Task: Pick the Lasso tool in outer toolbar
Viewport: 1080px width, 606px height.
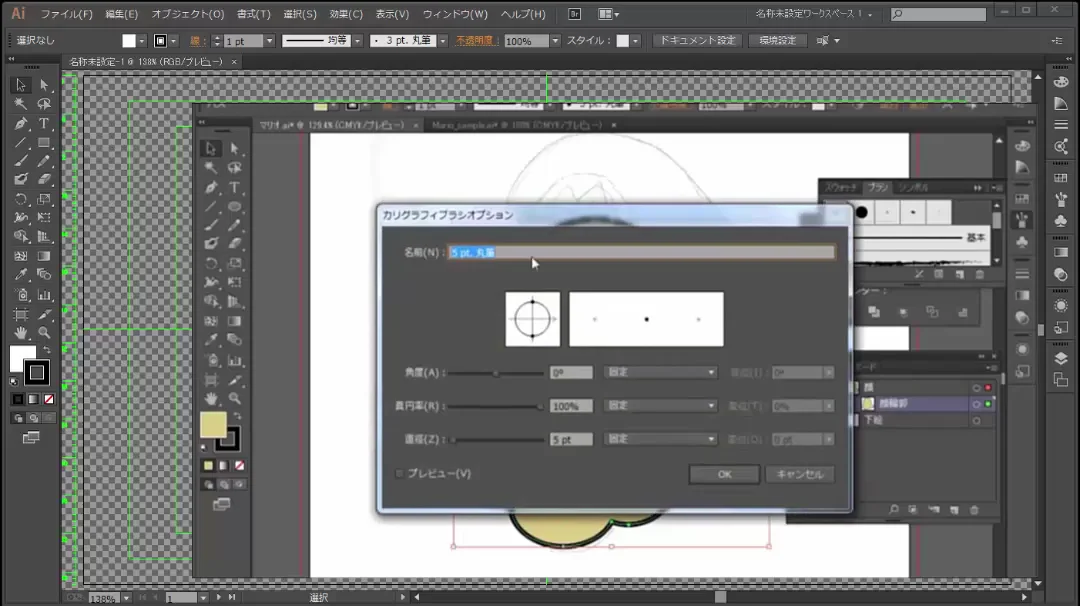Action: point(44,104)
